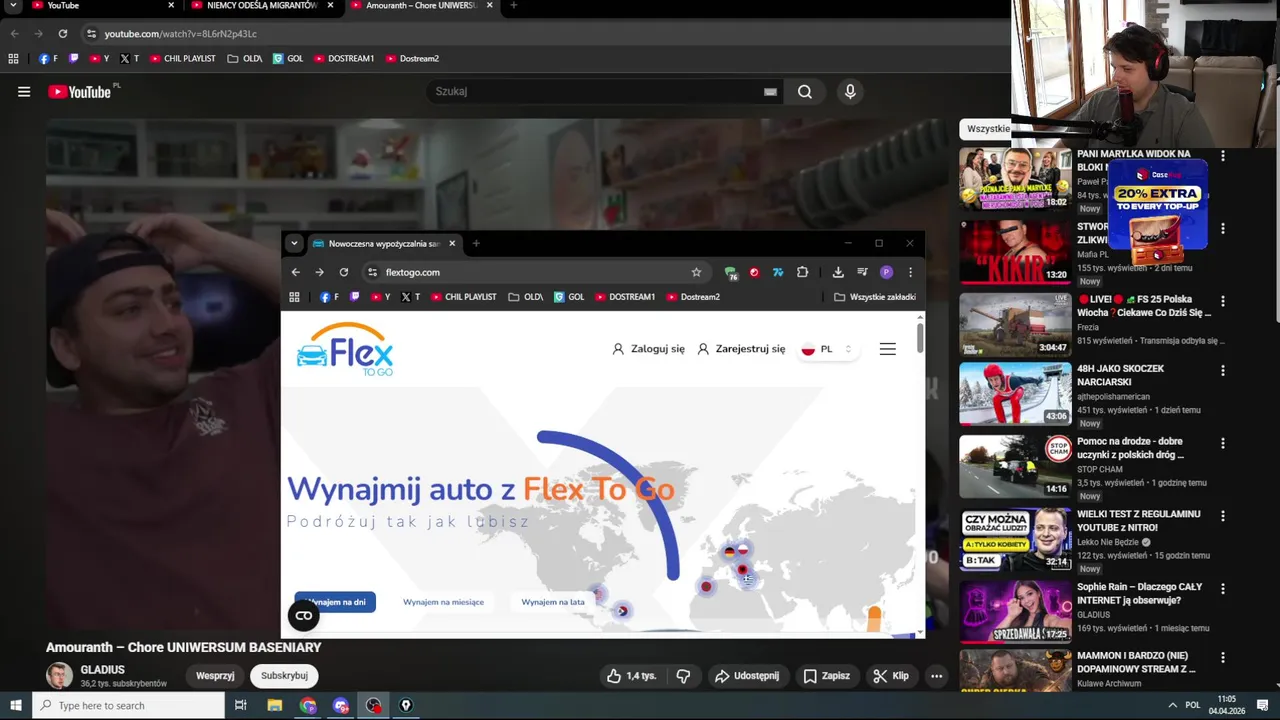Select 'Wynajem na miesiące' tab
The image size is (1280, 720).
click(x=443, y=602)
